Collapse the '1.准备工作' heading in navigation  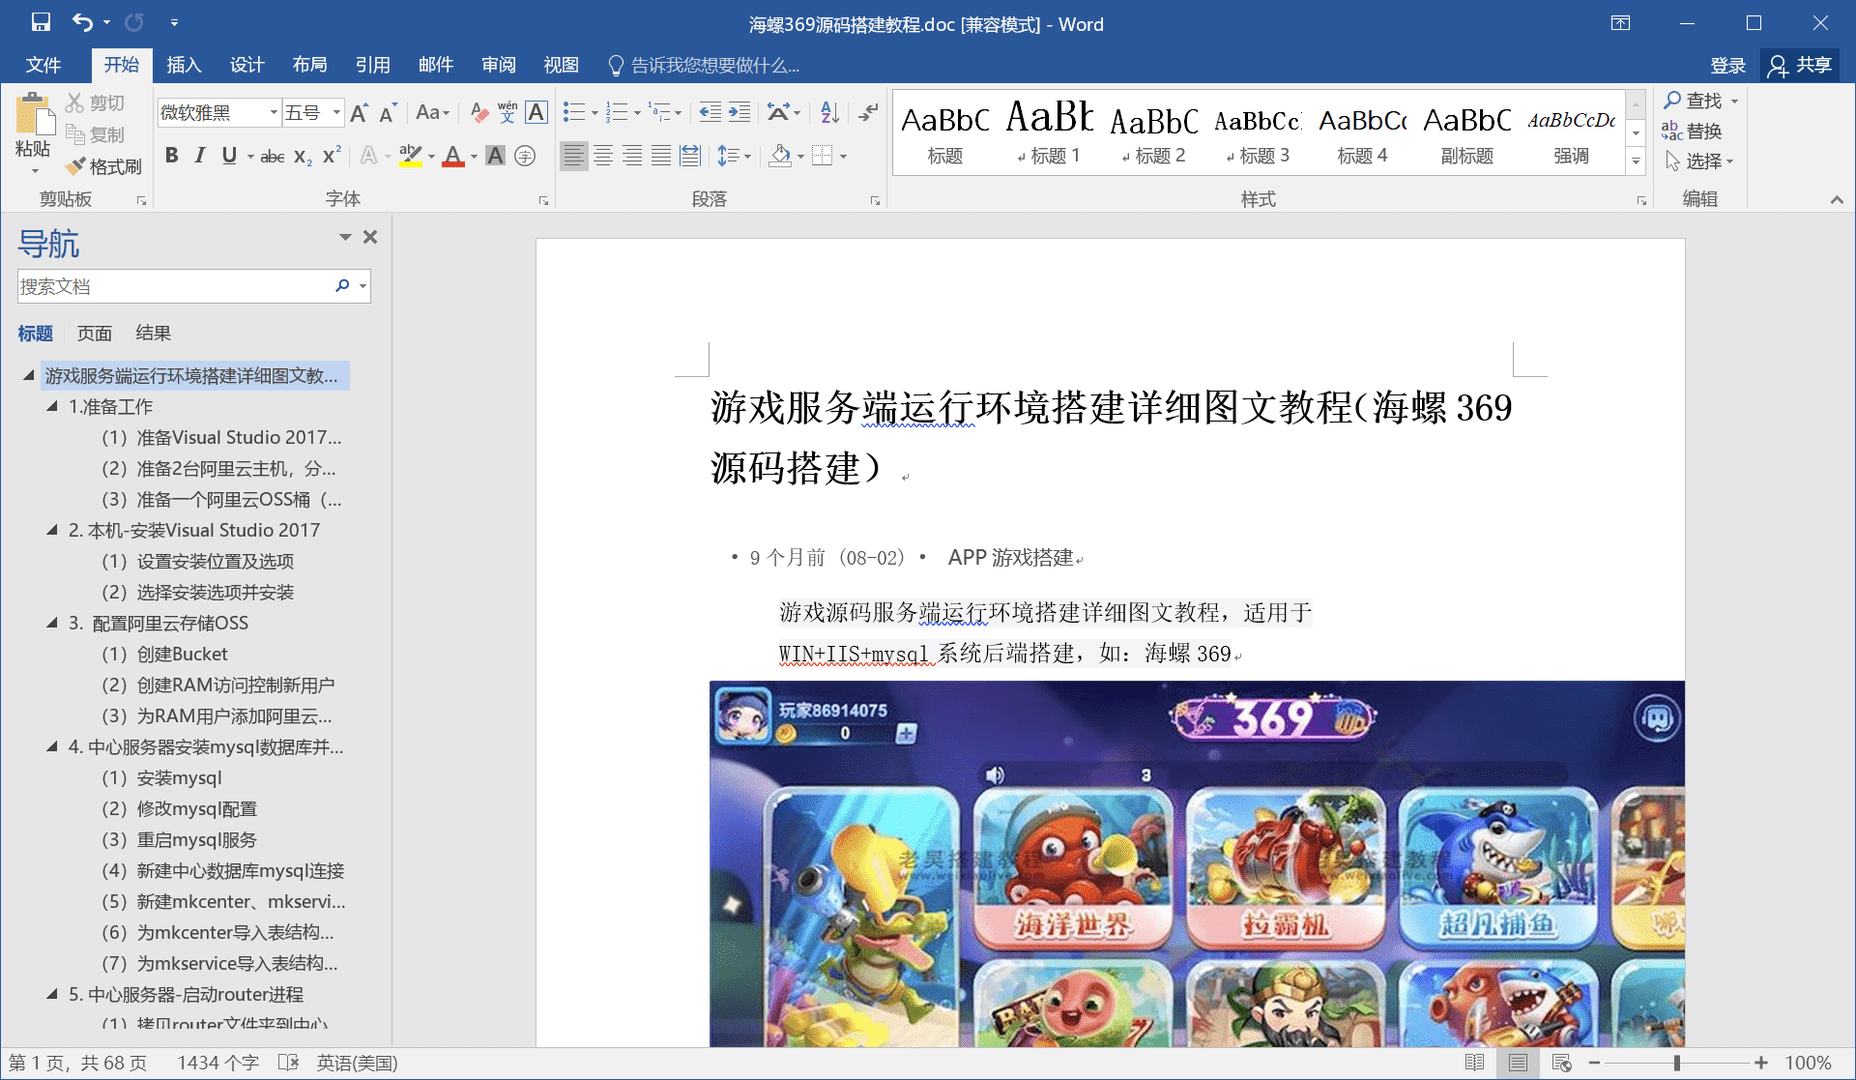click(x=50, y=406)
